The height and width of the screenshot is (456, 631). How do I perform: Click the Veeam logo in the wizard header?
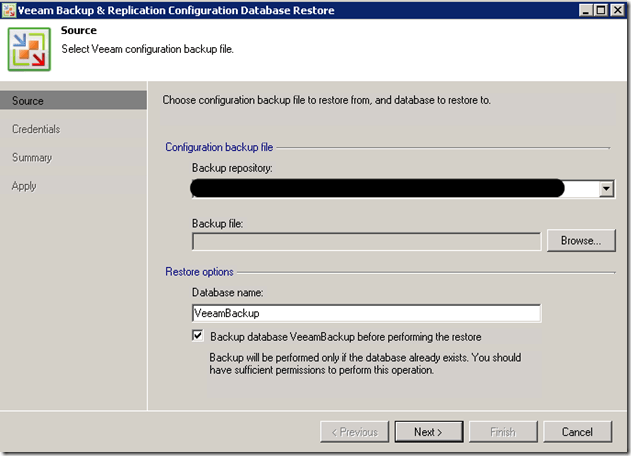click(x=28, y=49)
